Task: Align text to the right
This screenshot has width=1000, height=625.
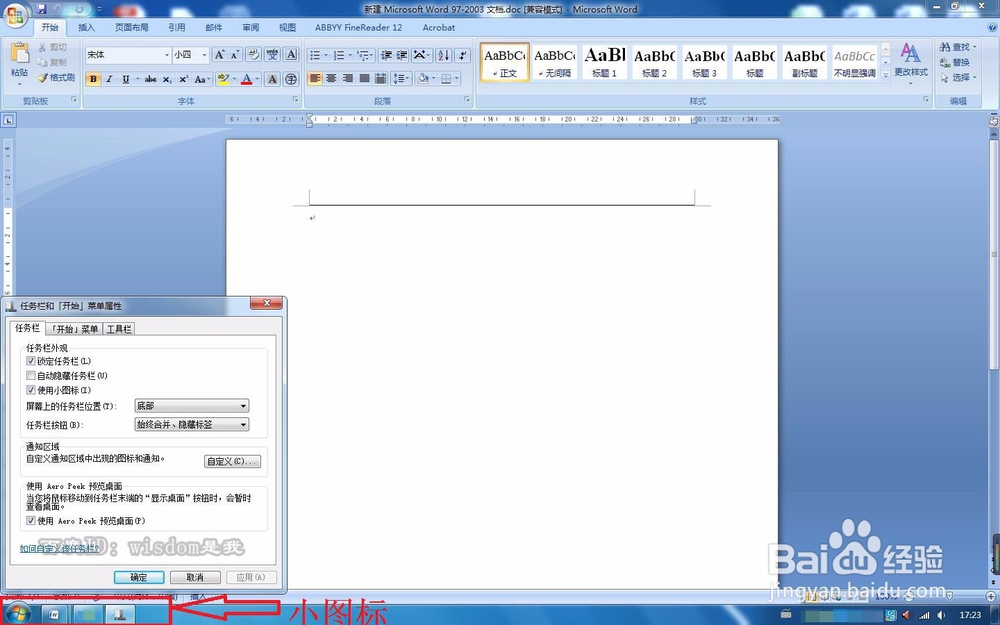Action: coord(348,78)
